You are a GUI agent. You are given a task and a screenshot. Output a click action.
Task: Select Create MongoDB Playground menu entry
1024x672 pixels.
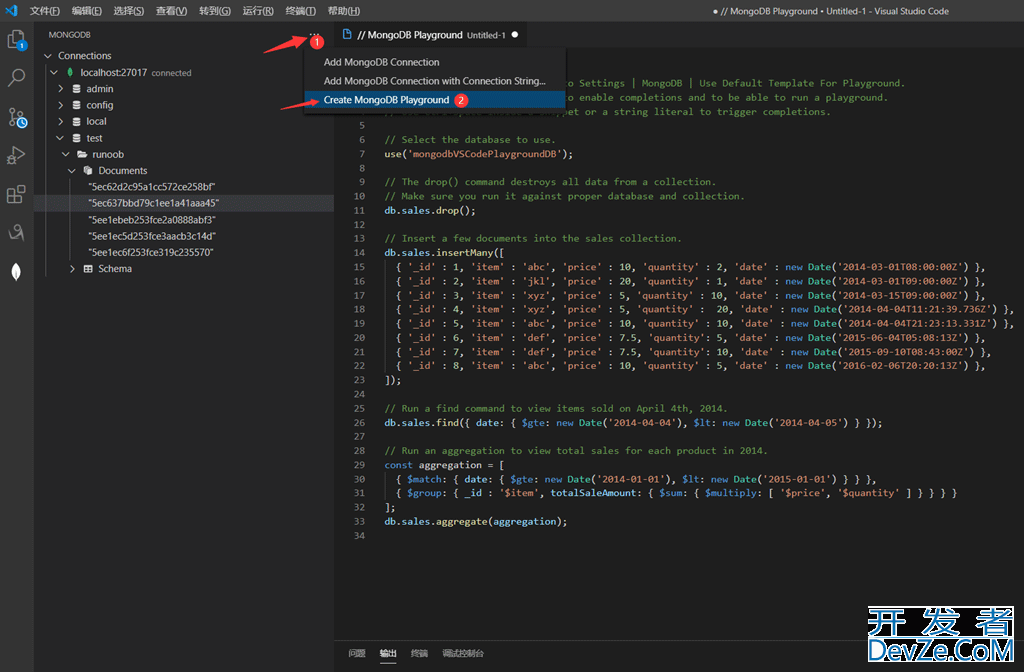(x=434, y=100)
